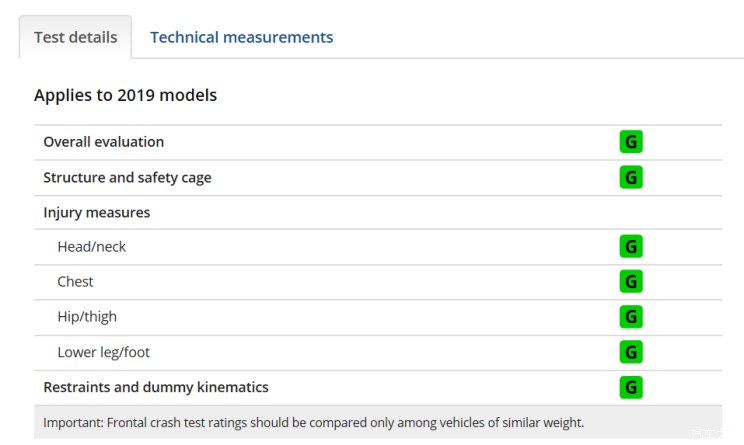
Task: Click the Lower leg/foot G rating badge
Action: click(631, 352)
